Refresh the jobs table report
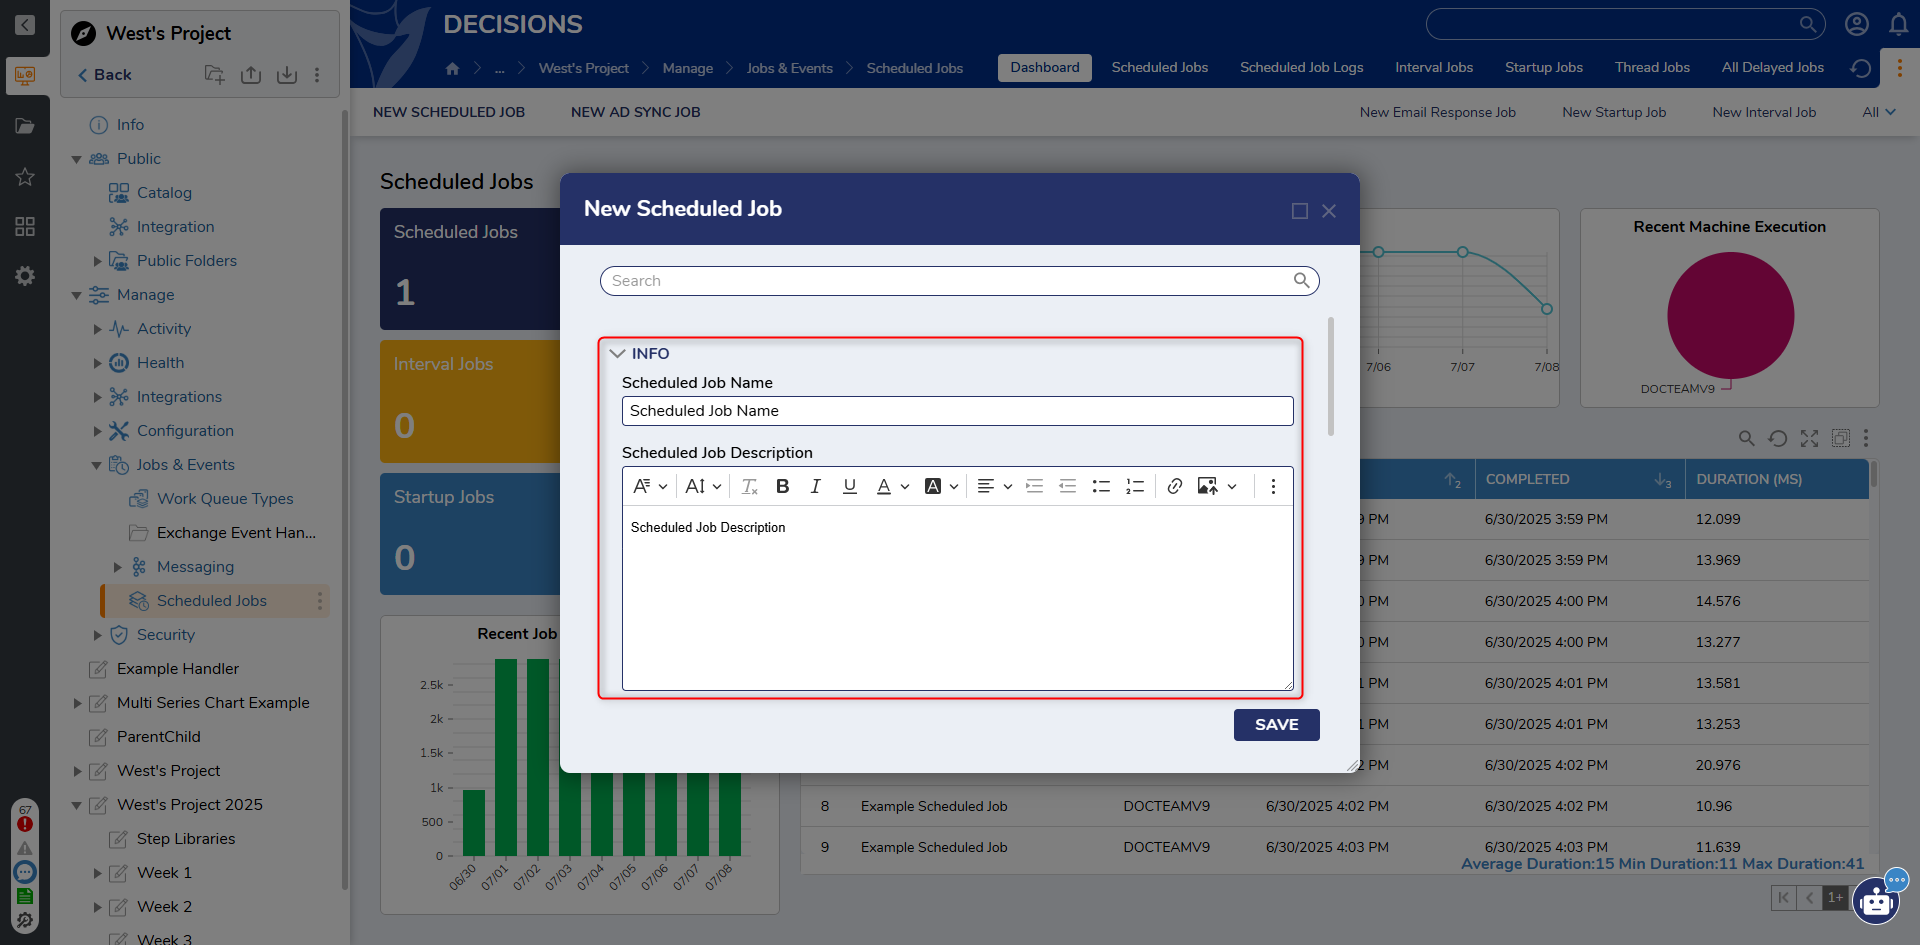1920x945 pixels. [x=1777, y=438]
